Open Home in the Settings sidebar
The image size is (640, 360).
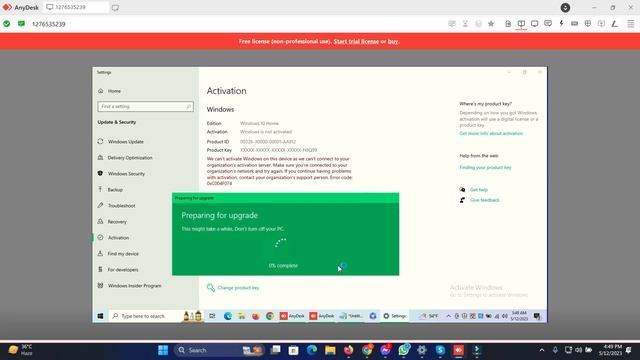109,91
